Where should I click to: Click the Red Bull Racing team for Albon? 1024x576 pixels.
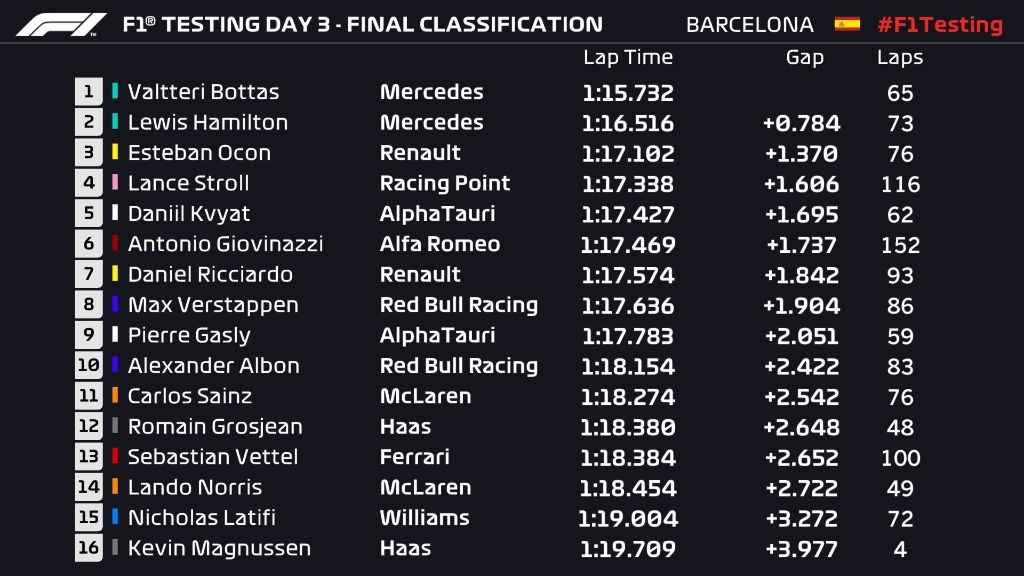[x=458, y=366]
